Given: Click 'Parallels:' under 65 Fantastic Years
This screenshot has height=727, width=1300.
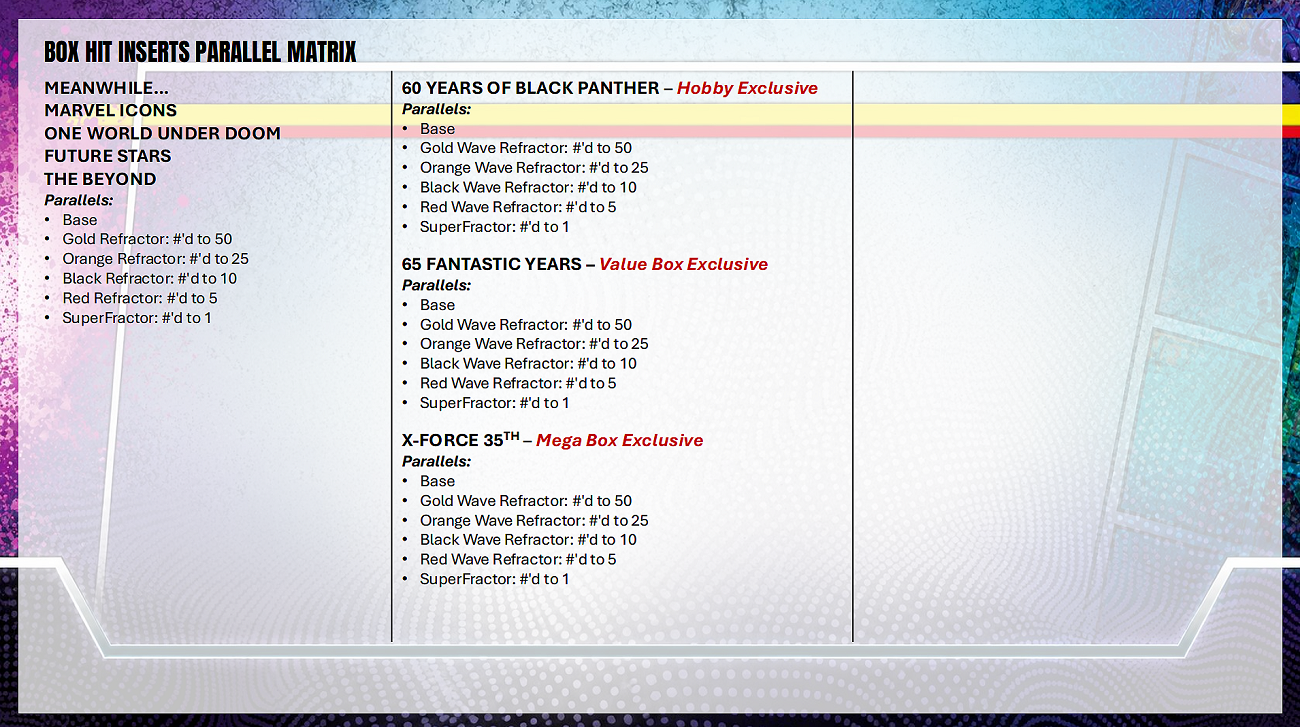Looking at the screenshot, I should click(x=437, y=285).
